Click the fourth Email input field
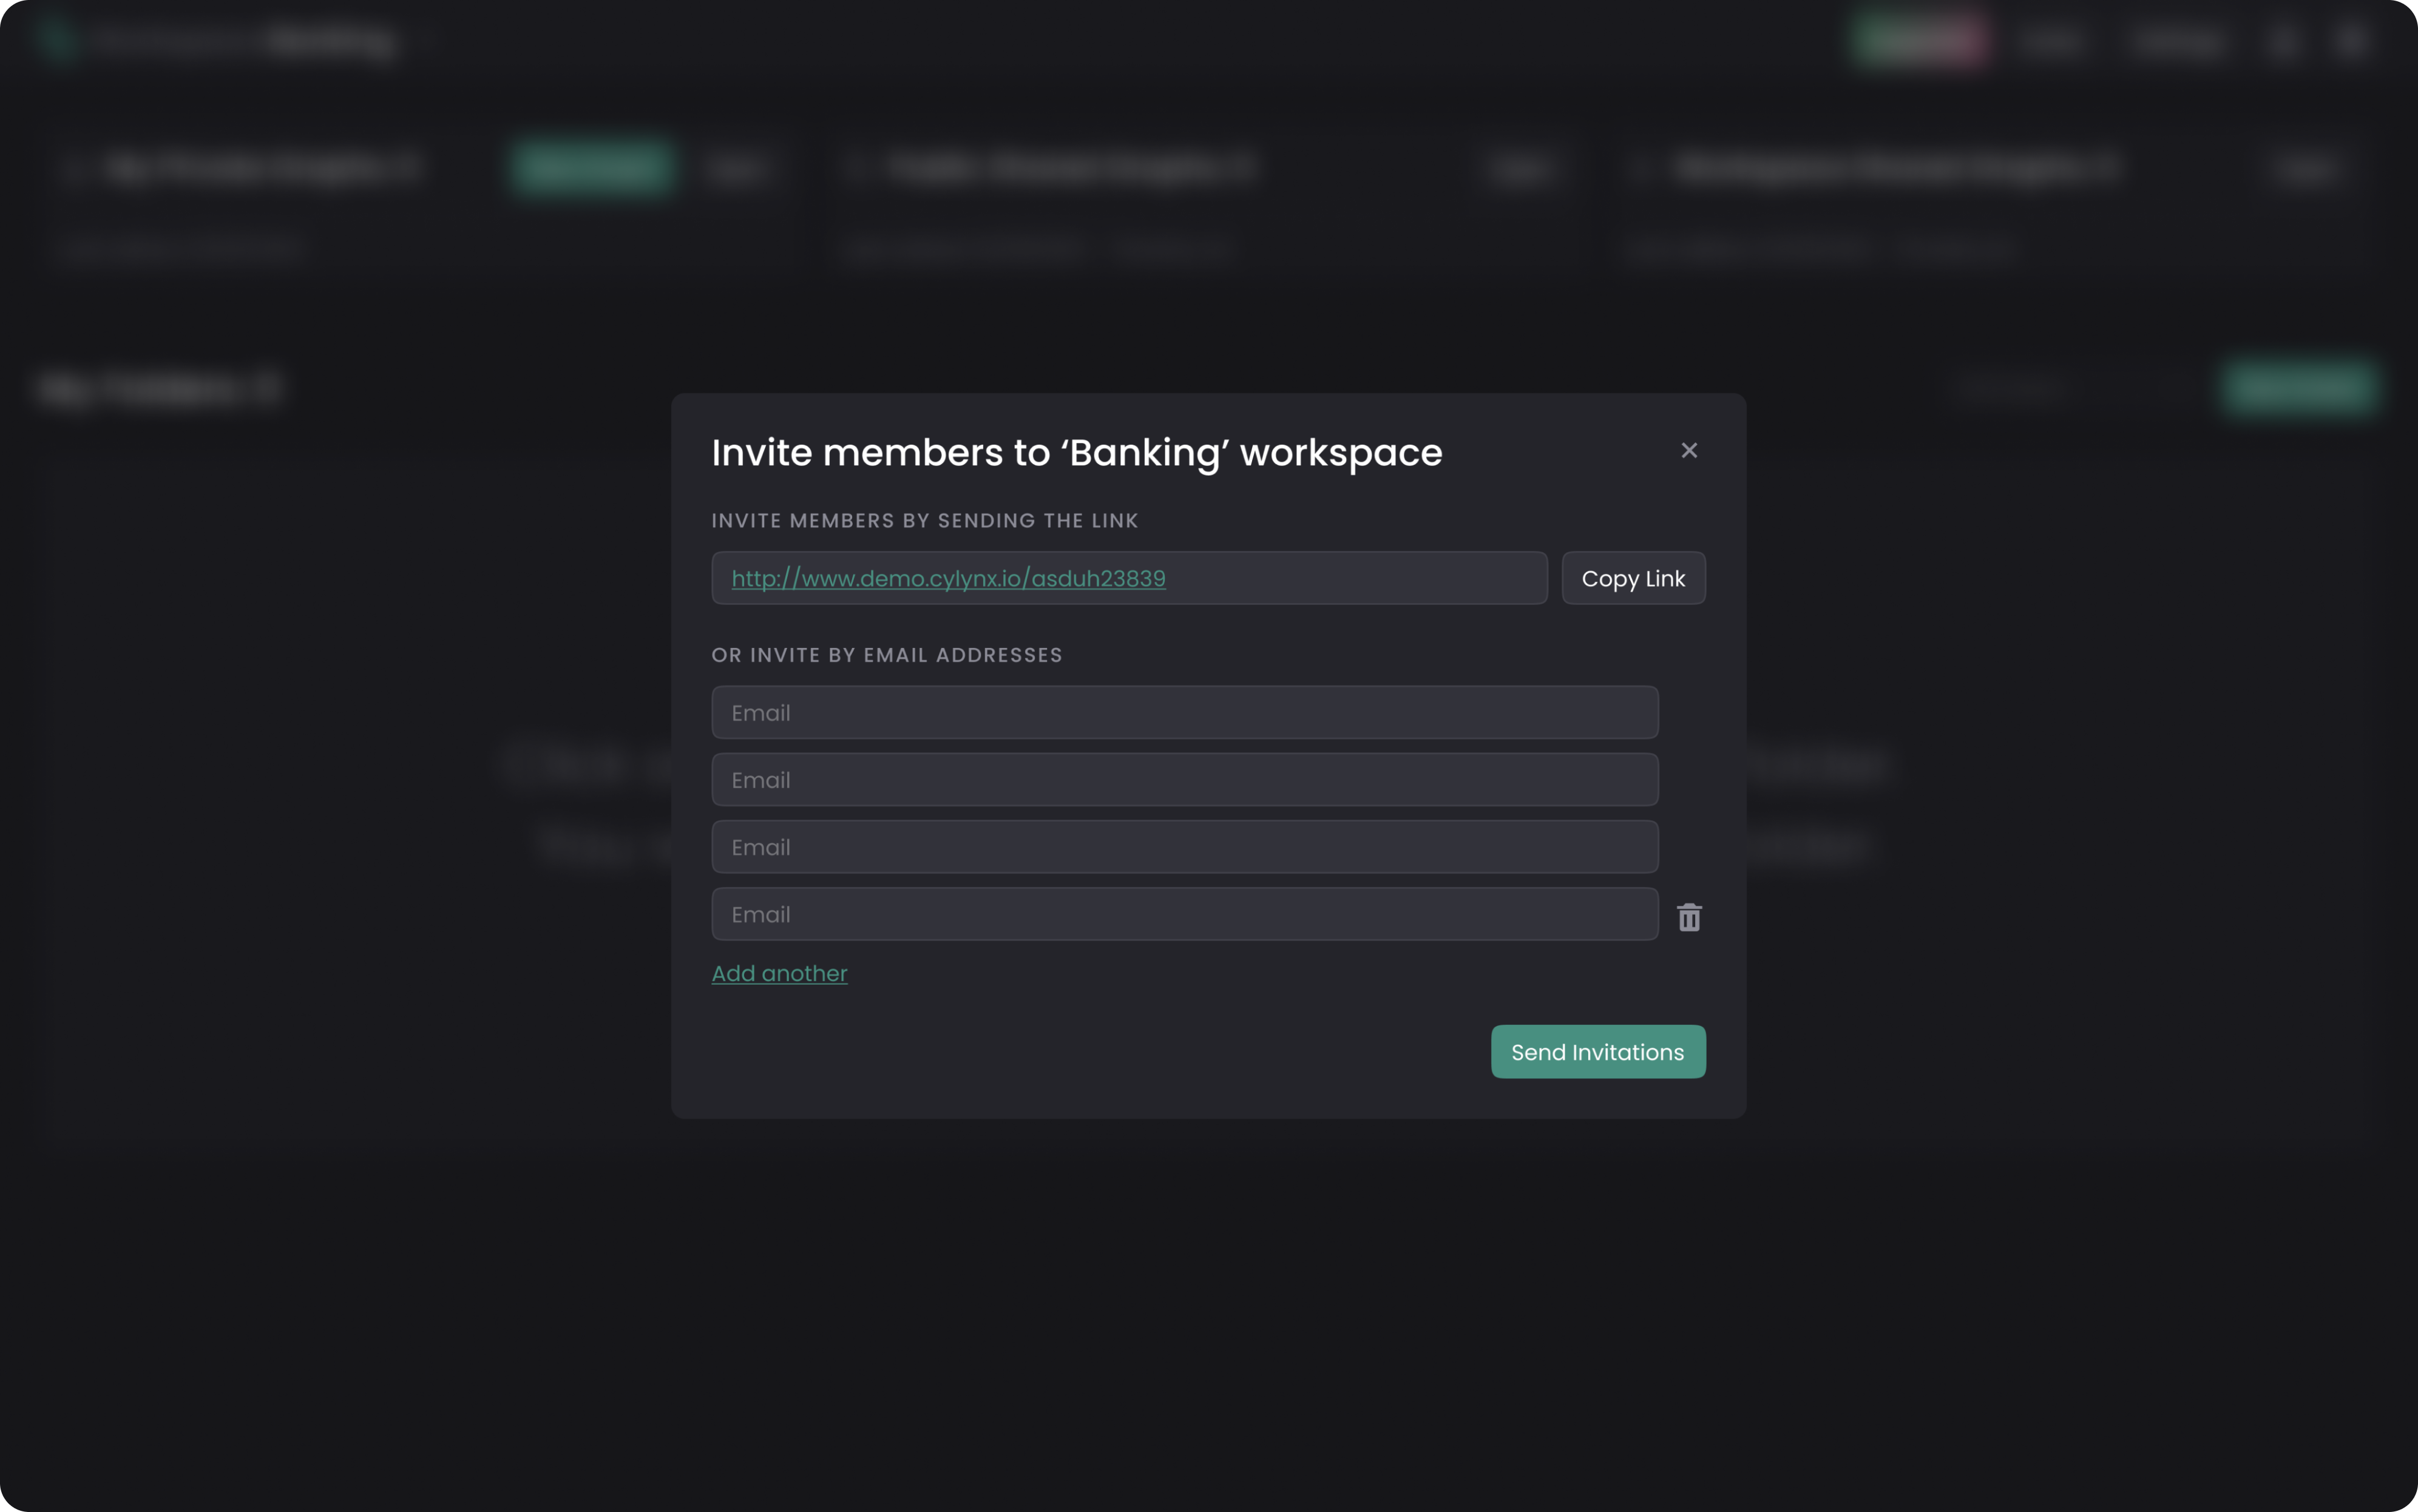Screen dimensions: 2418x1512 pyautogui.click(x=1183, y=914)
